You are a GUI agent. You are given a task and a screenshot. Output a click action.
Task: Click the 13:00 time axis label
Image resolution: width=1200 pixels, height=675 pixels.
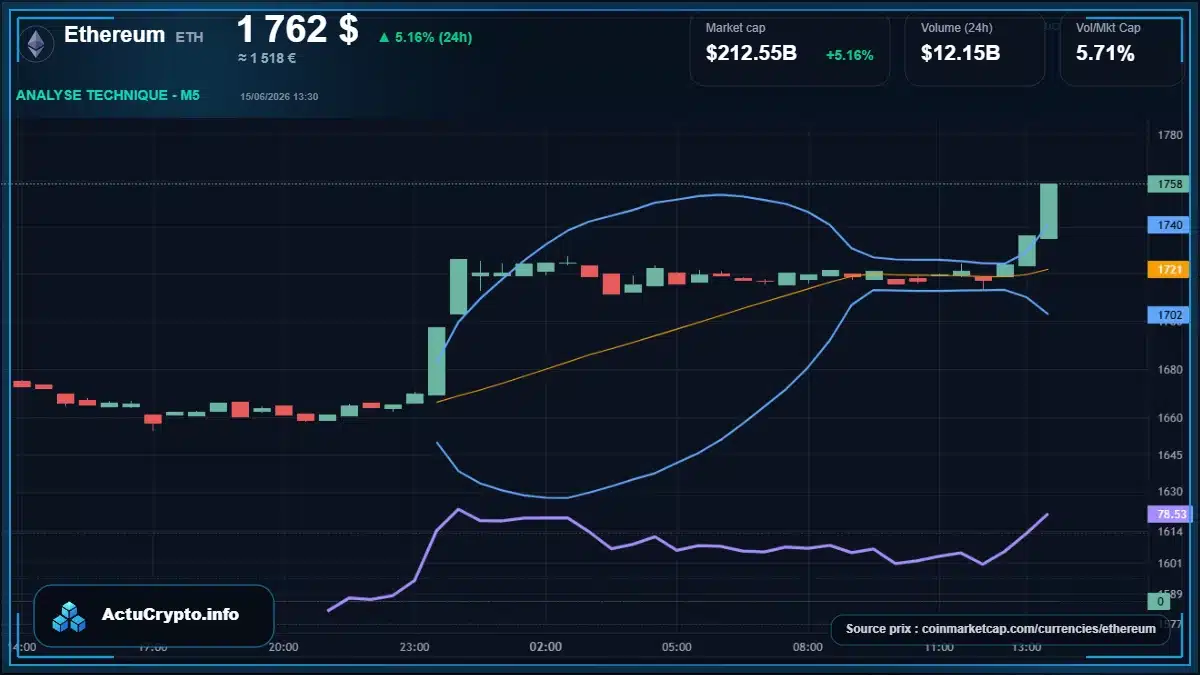point(1027,647)
